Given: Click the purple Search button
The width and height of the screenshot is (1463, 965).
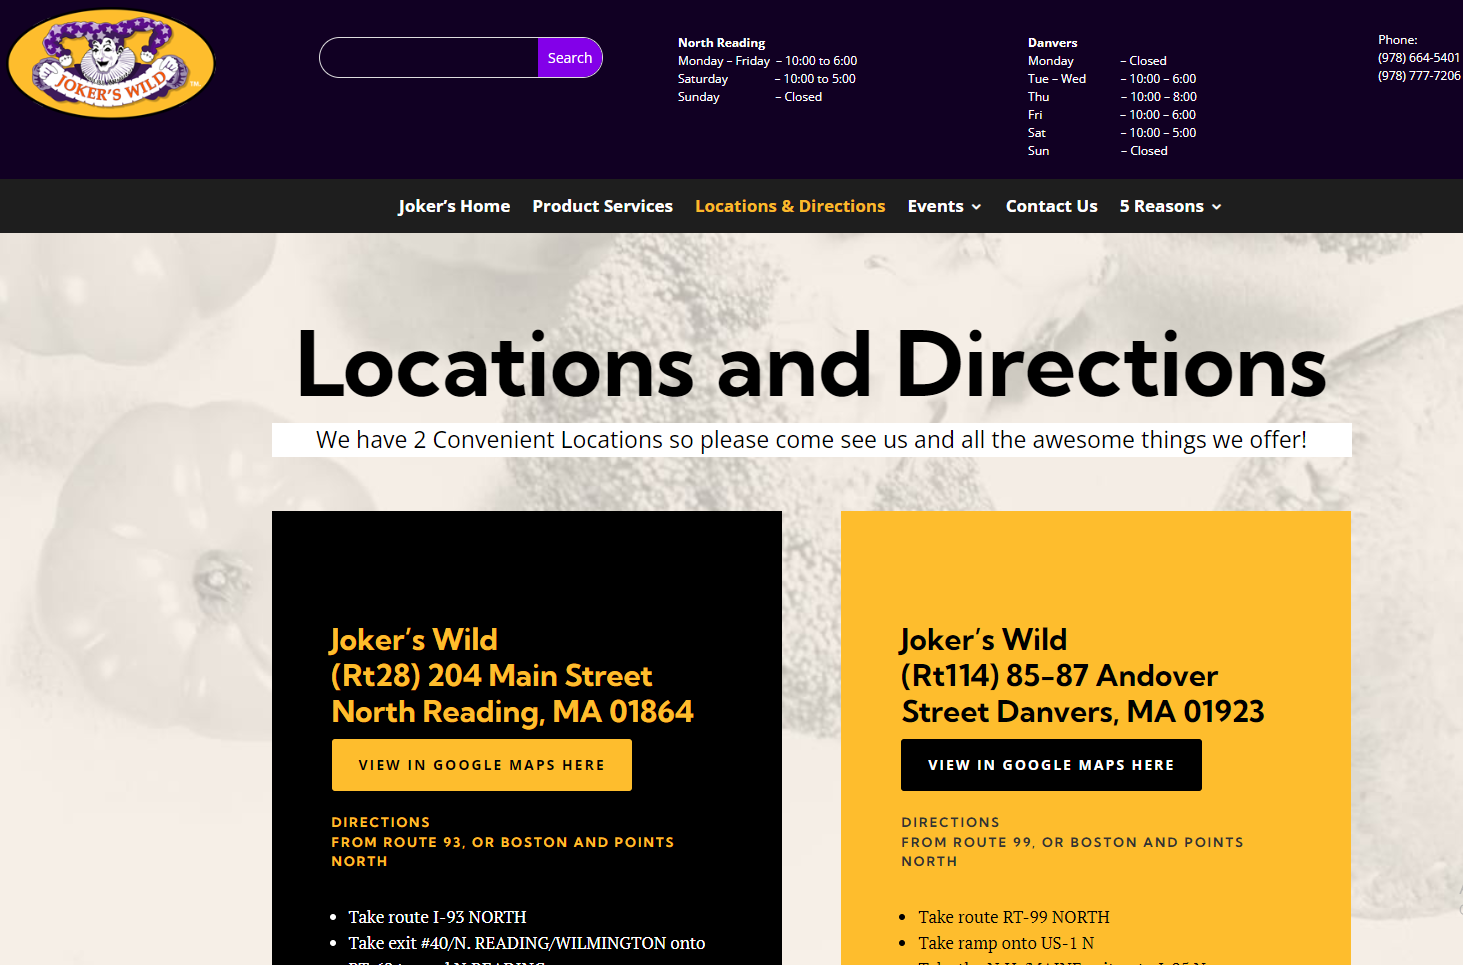Looking at the screenshot, I should pyautogui.click(x=570, y=58).
